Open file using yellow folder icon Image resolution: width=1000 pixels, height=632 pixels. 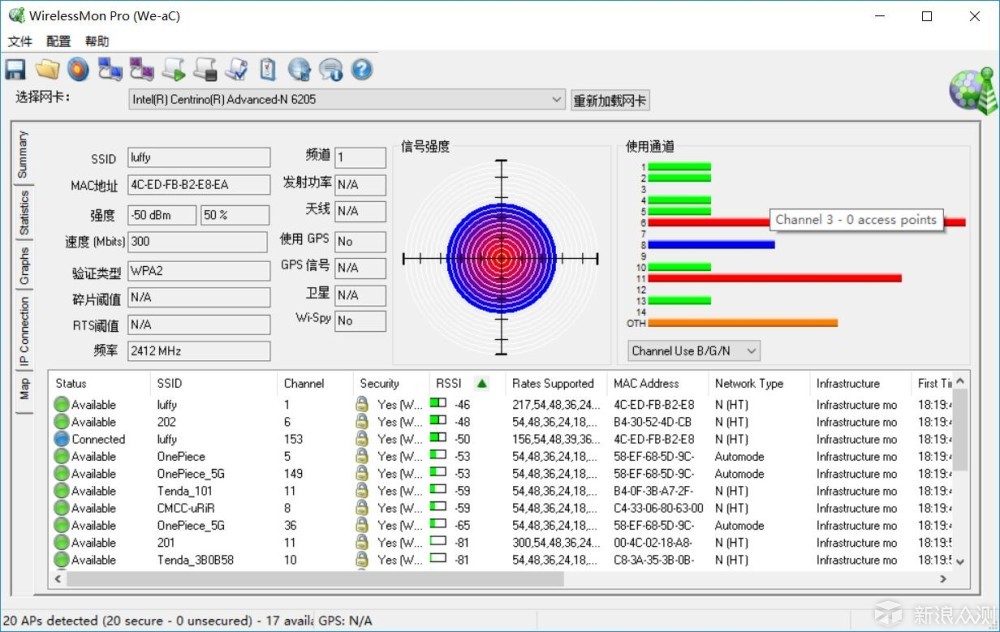48,70
